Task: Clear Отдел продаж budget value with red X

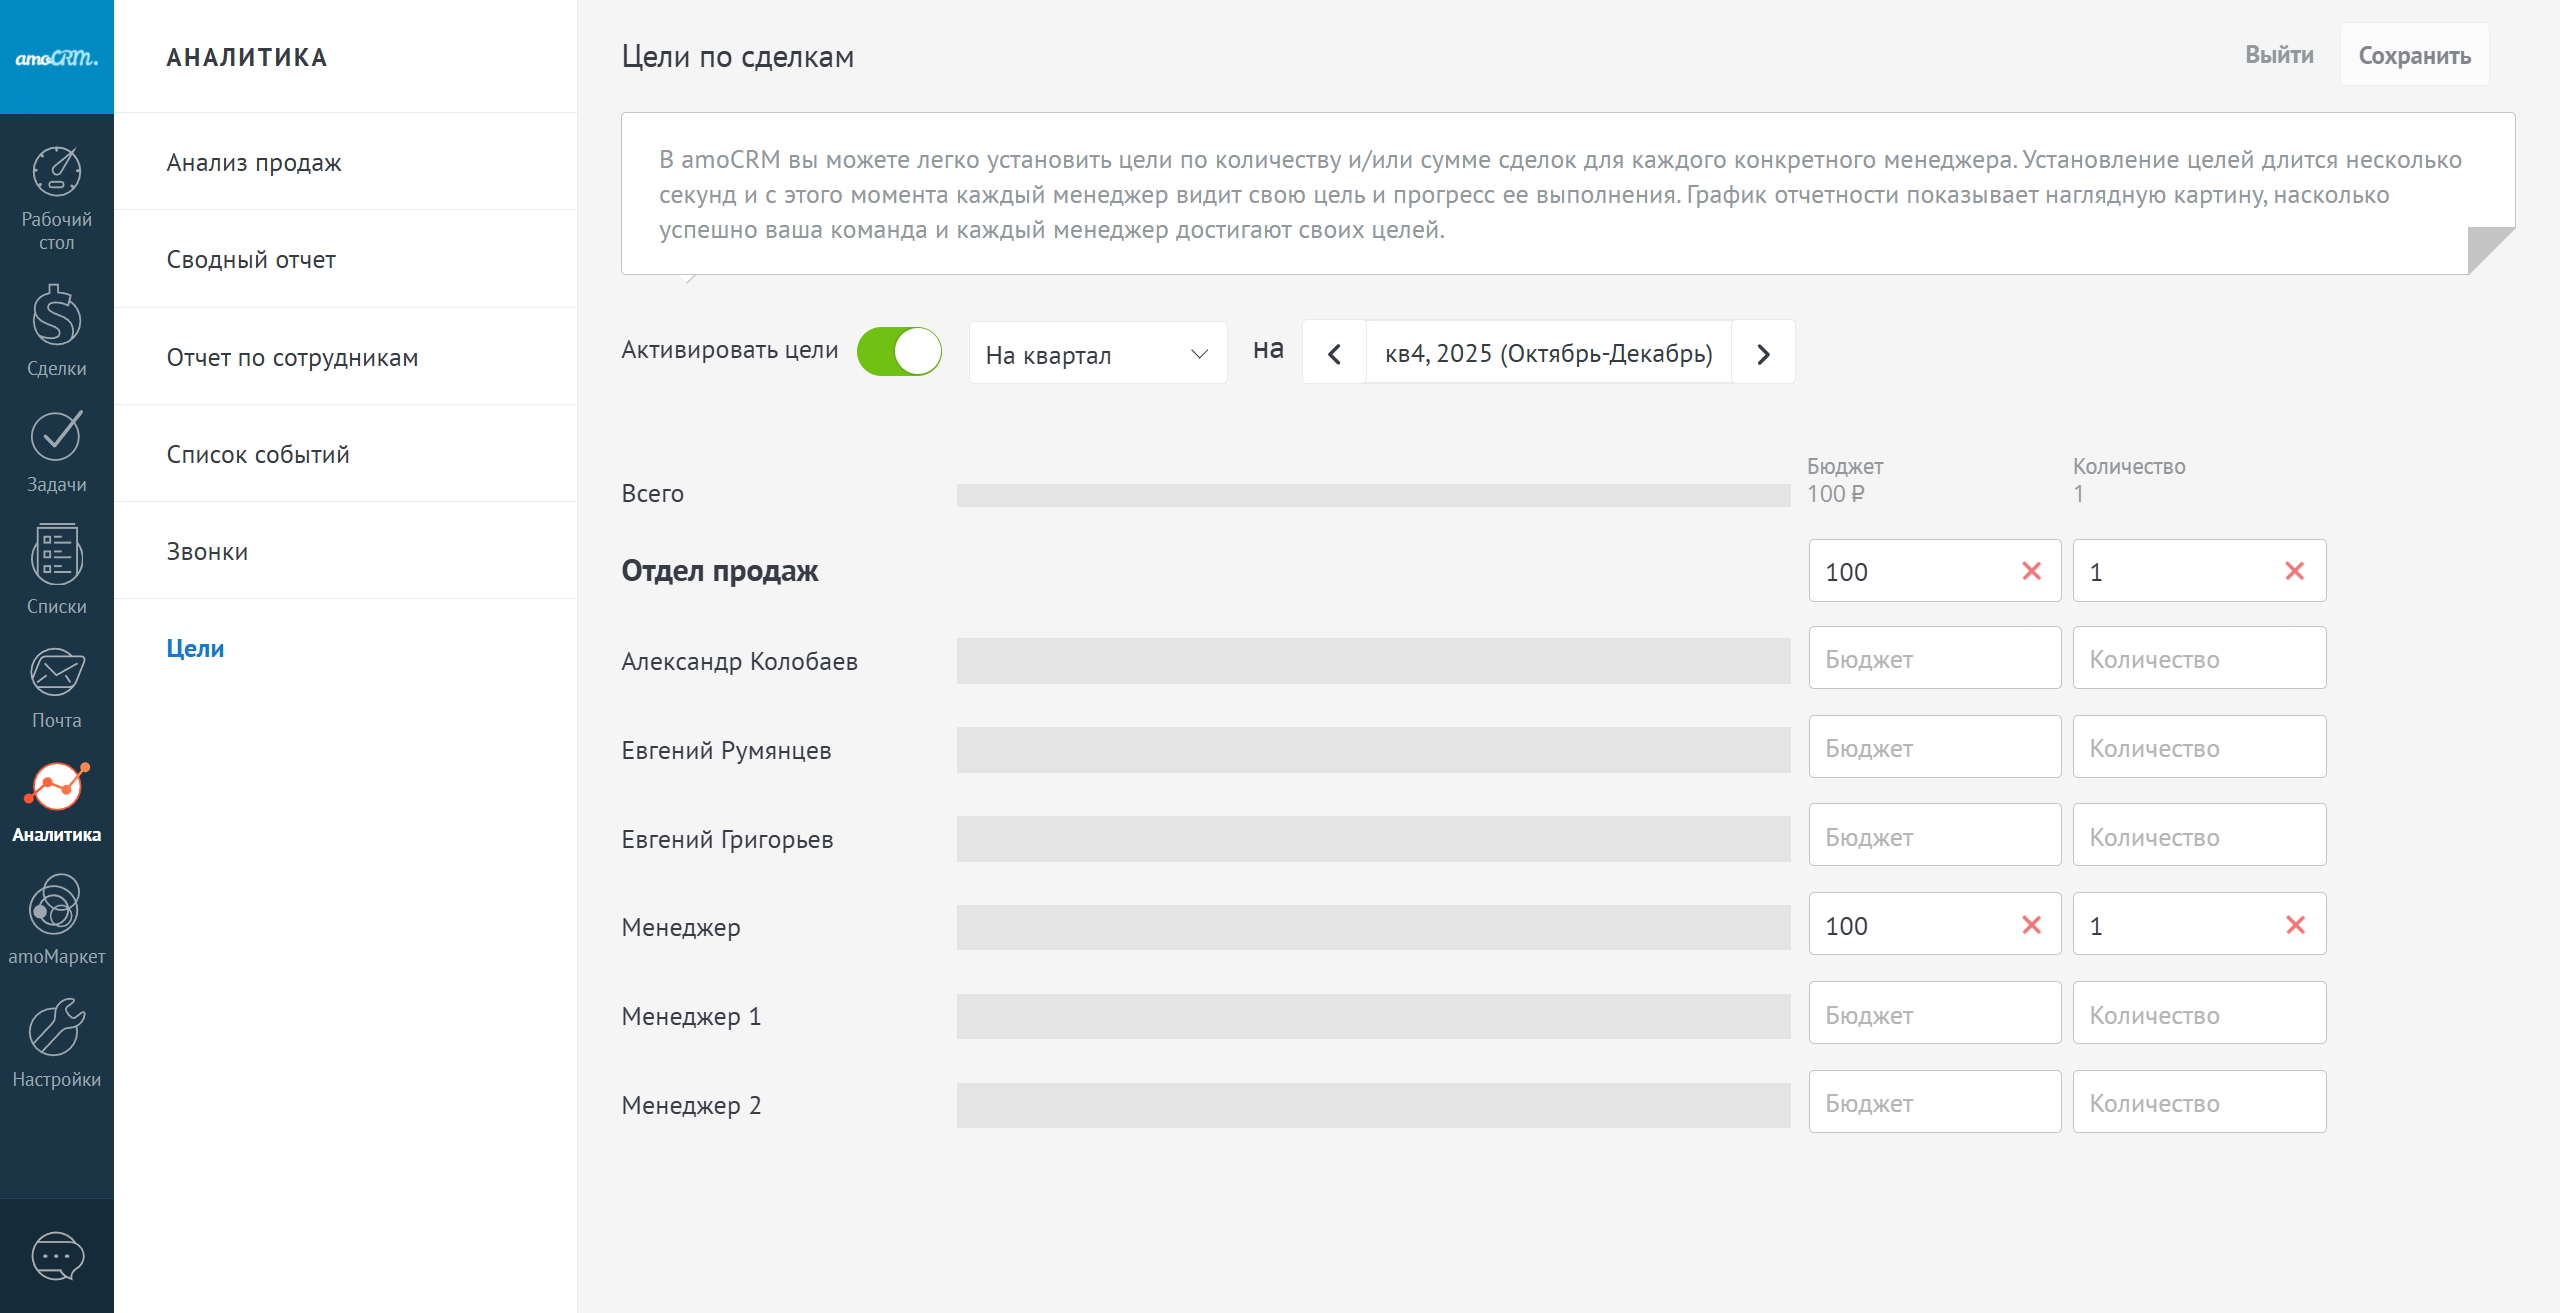Action: (2031, 571)
